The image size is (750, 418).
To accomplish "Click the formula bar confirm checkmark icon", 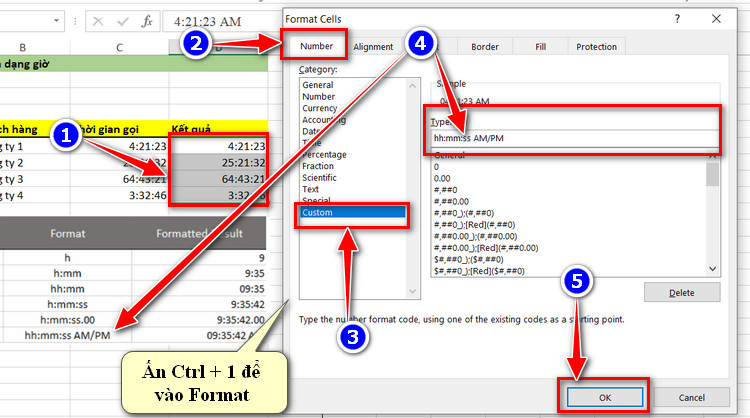I will (123, 22).
